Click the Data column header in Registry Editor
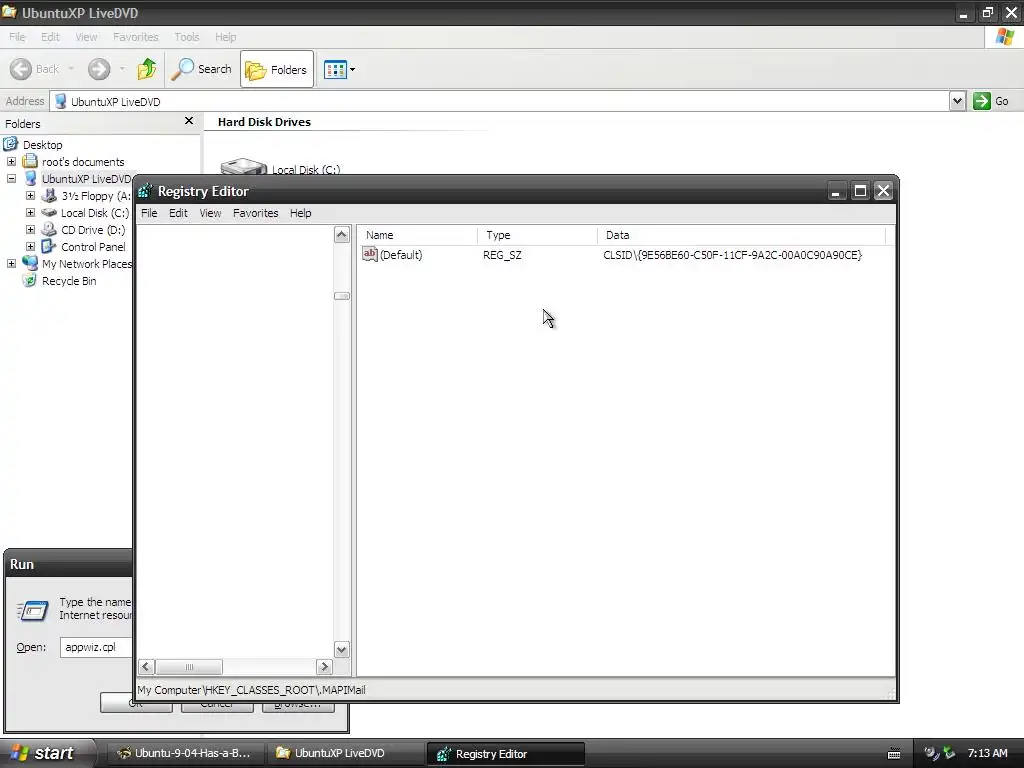This screenshot has width=1024, height=768. coord(742,235)
